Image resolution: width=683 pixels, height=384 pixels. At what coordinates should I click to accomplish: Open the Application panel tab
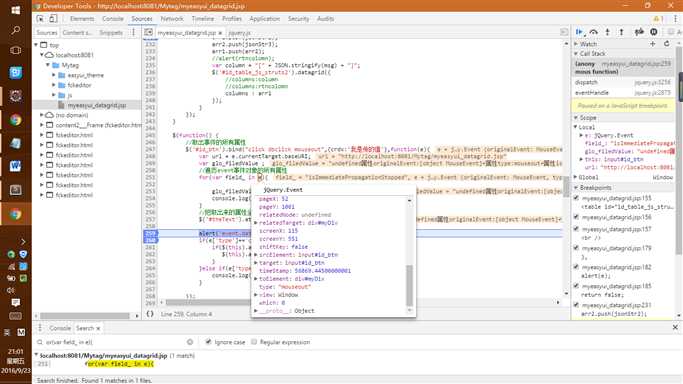click(x=264, y=19)
